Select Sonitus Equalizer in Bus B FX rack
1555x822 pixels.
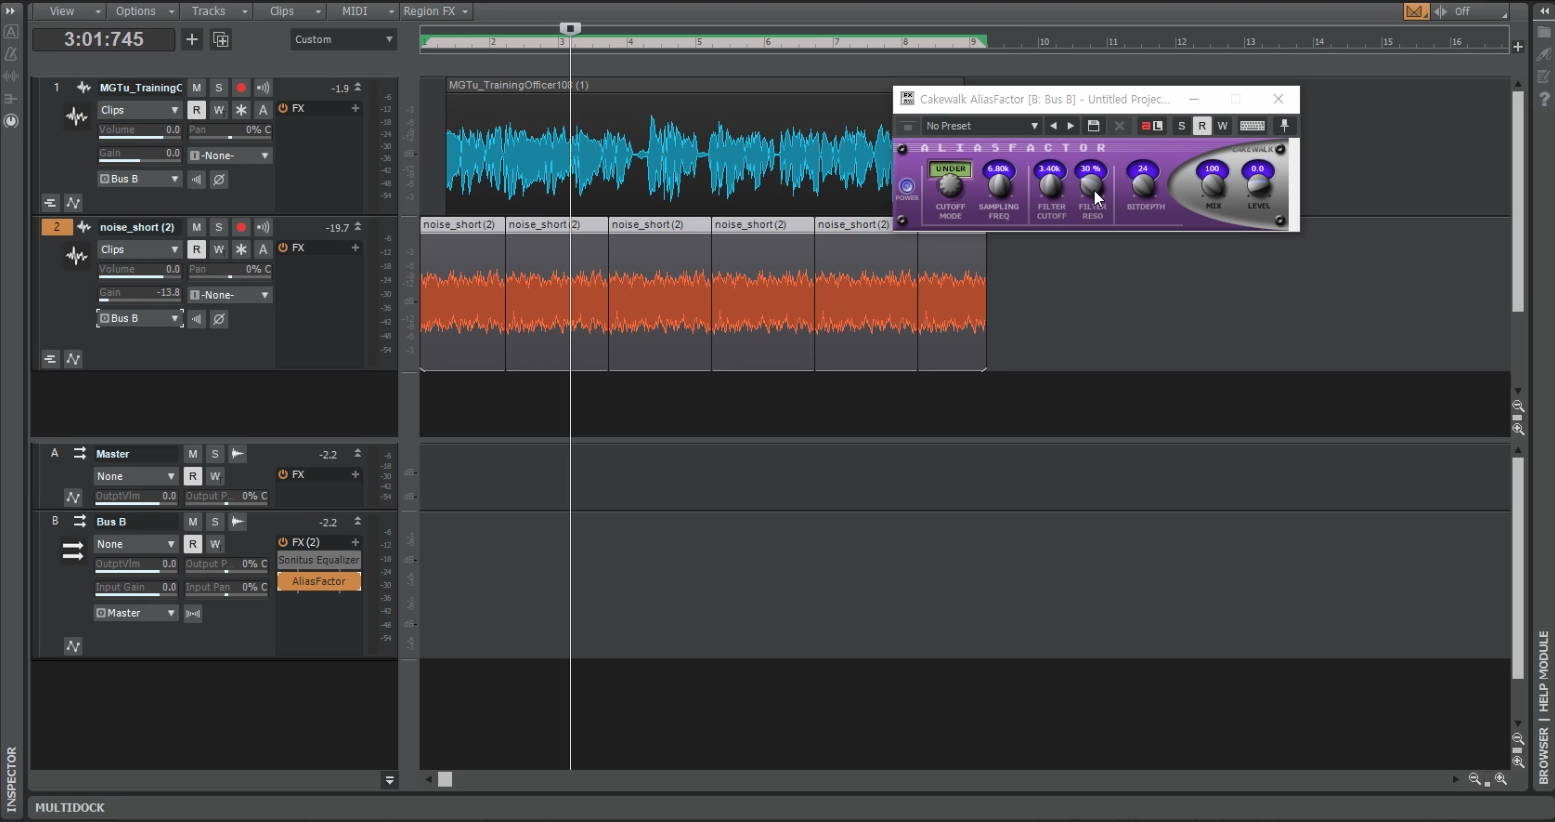pos(319,560)
